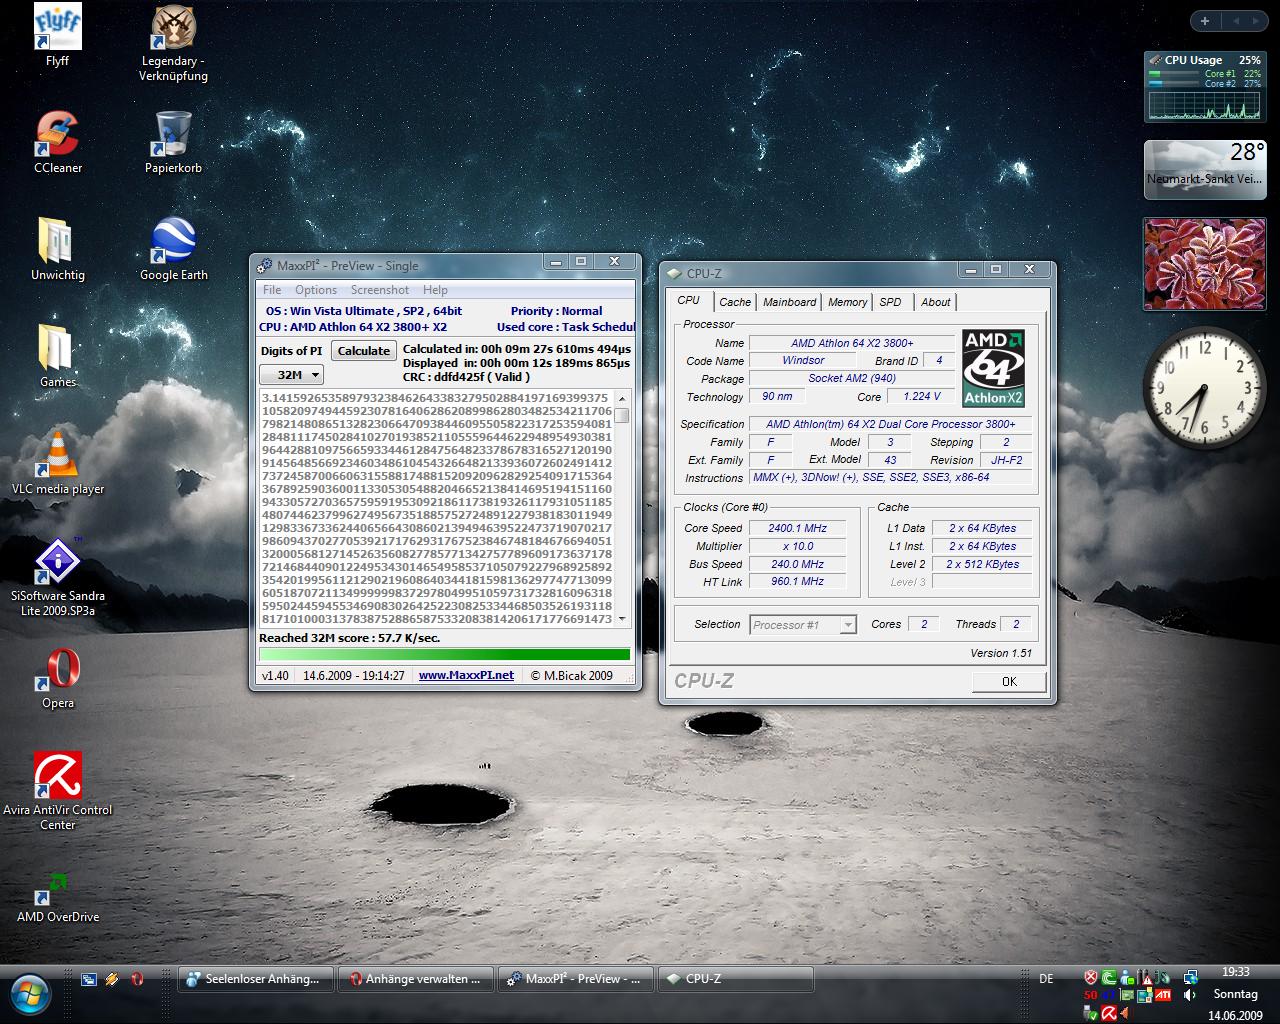Open the Options menu in MaxxPI
1280x1024 pixels.
coord(316,290)
